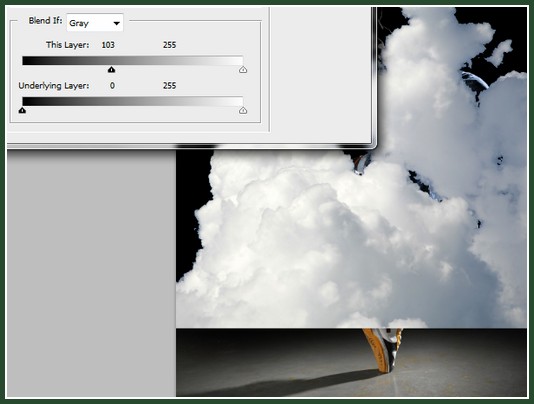
Task: Select Underlying Layer white slider handle
Action: (x=243, y=110)
